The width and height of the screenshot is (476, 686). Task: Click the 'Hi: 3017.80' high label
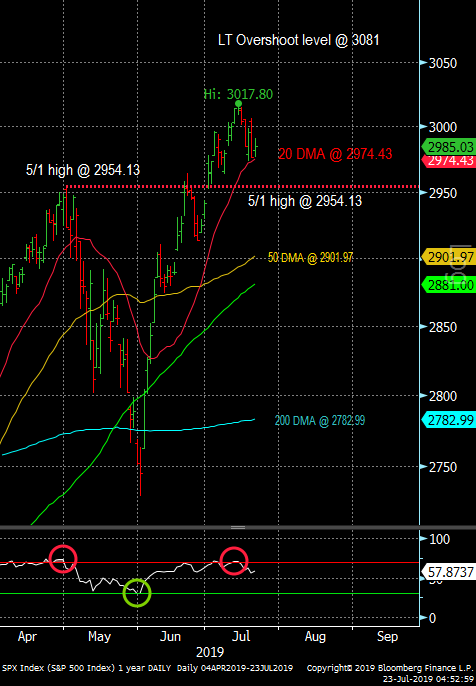[238, 94]
